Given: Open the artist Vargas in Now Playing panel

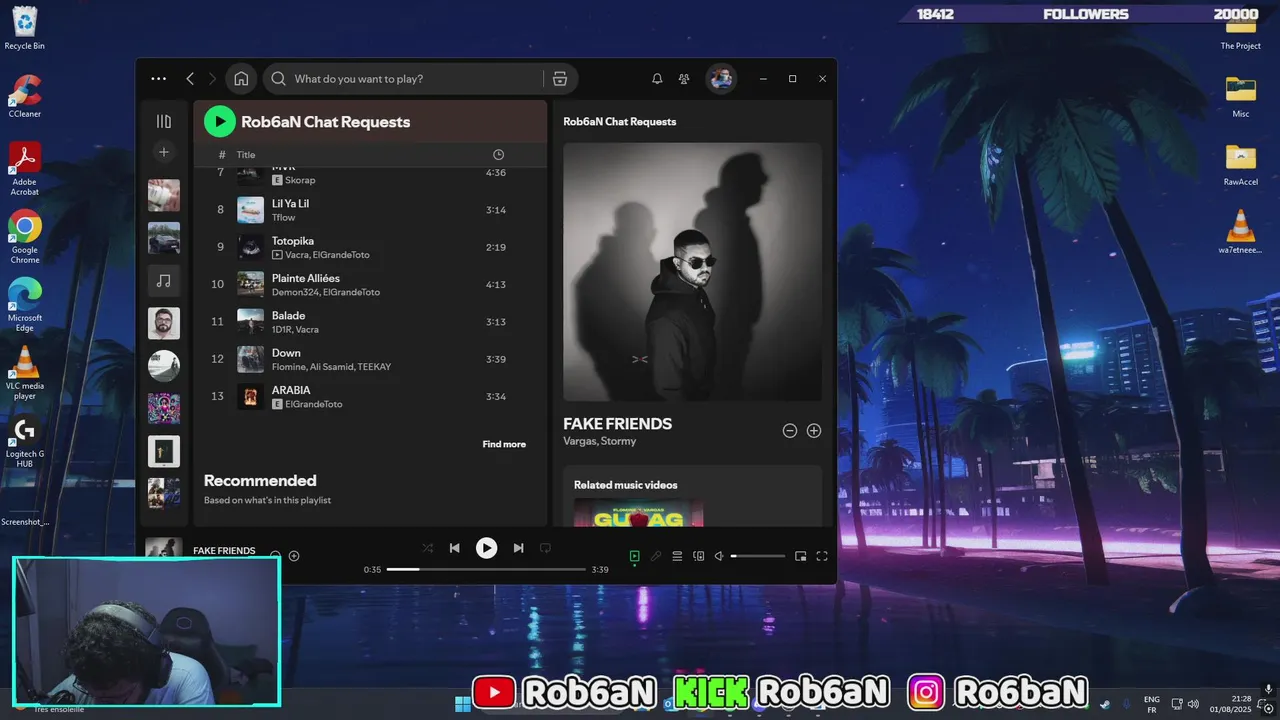Looking at the screenshot, I should (x=579, y=441).
